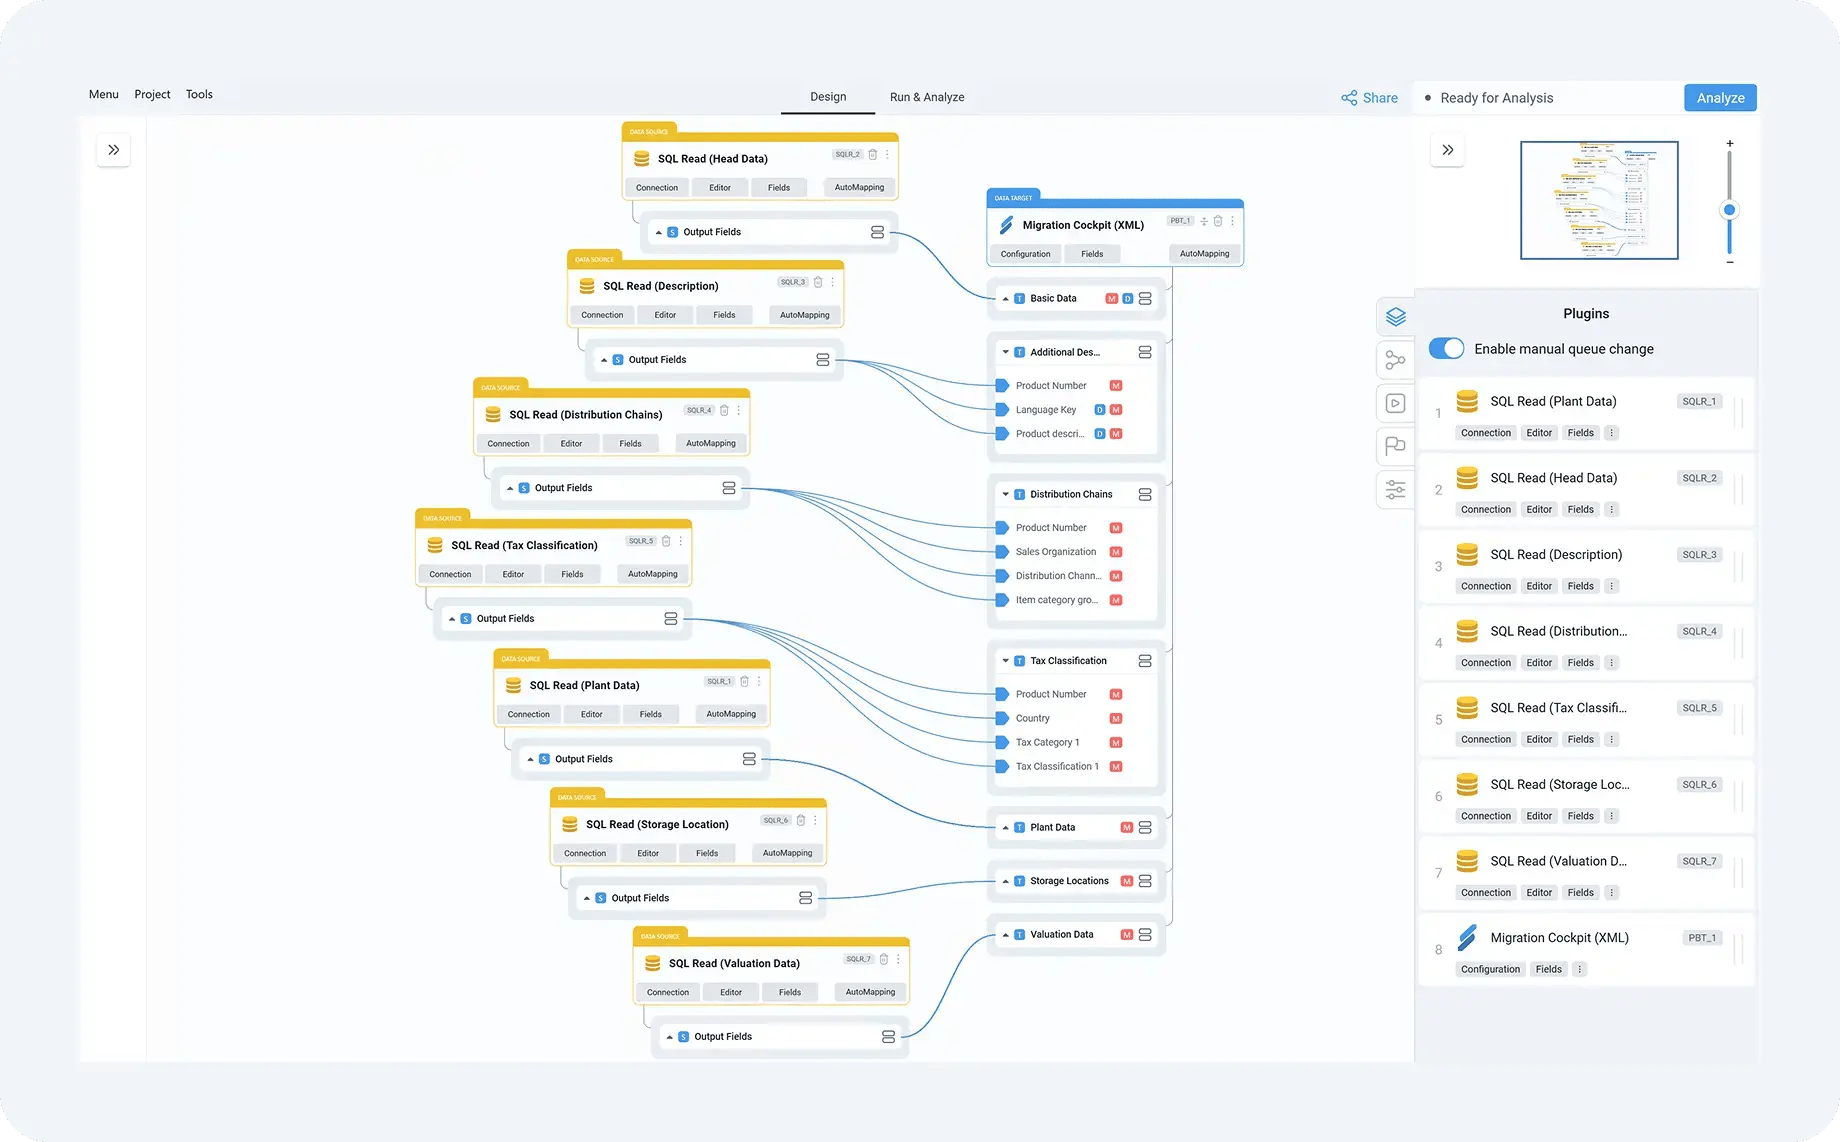Open the Plugins panel via layers icon
Image resolution: width=1840 pixels, height=1142 pixels.
(1396, 316)
